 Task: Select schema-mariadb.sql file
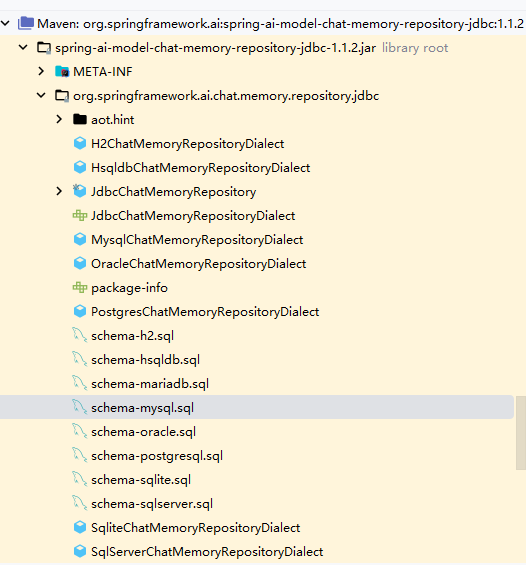tap(150, 384)
